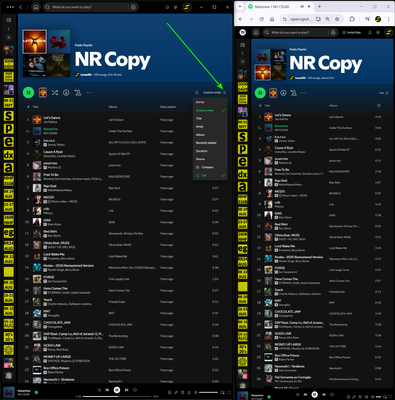Open tab search dropdown in browser
Screen dimensions: 395x400
(240, 6)
